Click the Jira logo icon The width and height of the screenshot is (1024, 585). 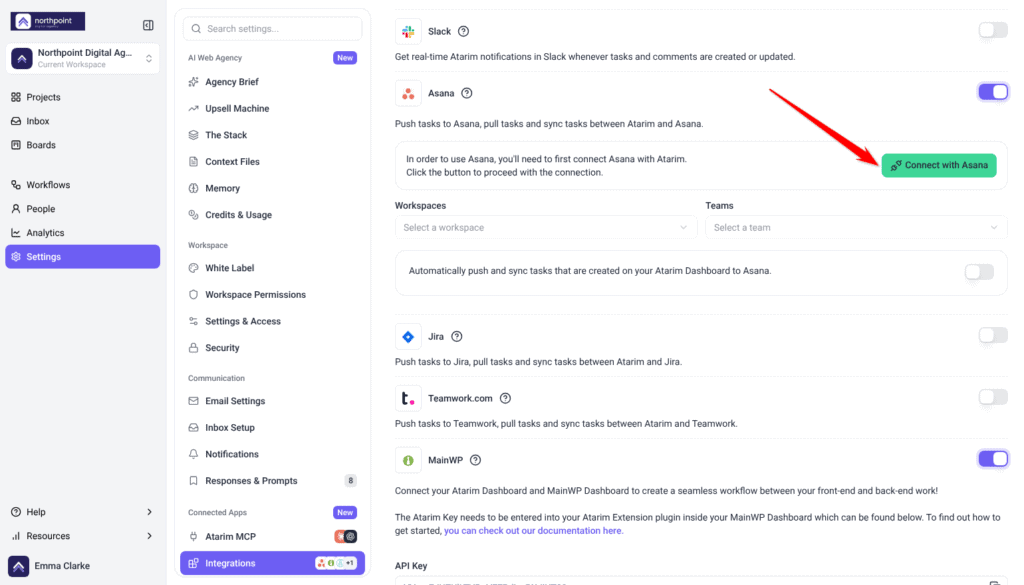click(408, 337)
